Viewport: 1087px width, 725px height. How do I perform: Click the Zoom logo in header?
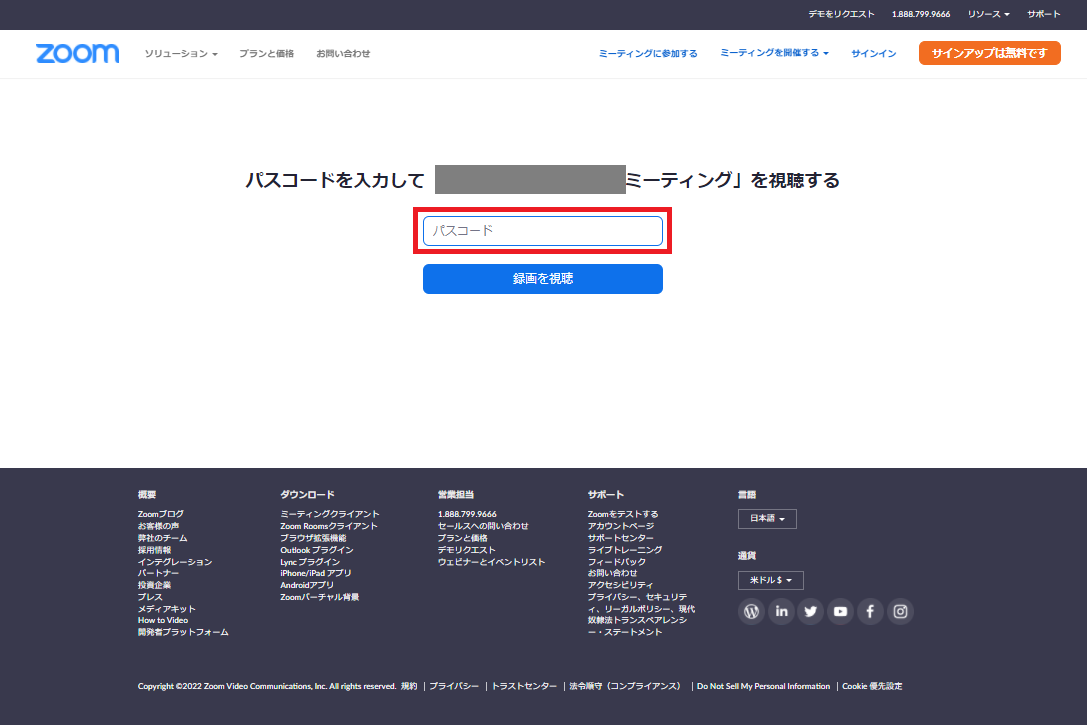pos(77,54)
